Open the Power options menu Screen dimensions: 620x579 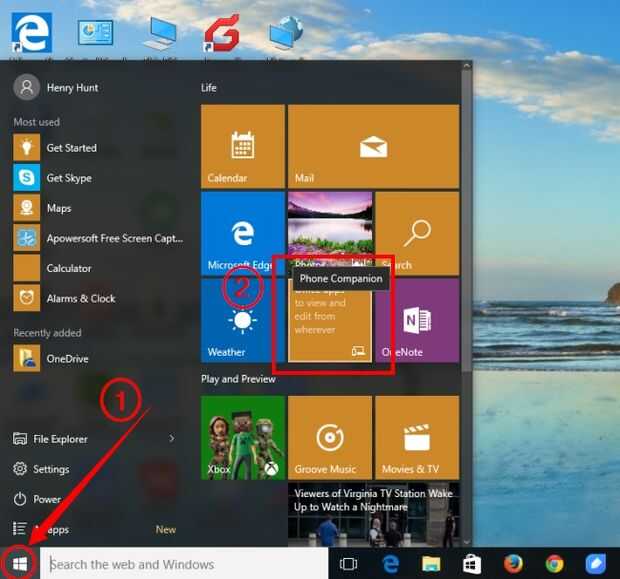click(x=37, y=500)
